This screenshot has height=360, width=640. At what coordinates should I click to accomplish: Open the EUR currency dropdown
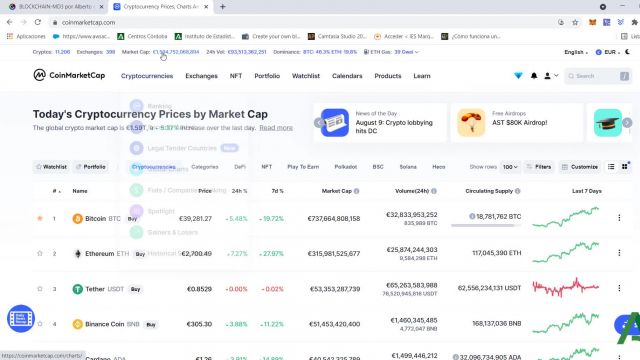[607, 52]
